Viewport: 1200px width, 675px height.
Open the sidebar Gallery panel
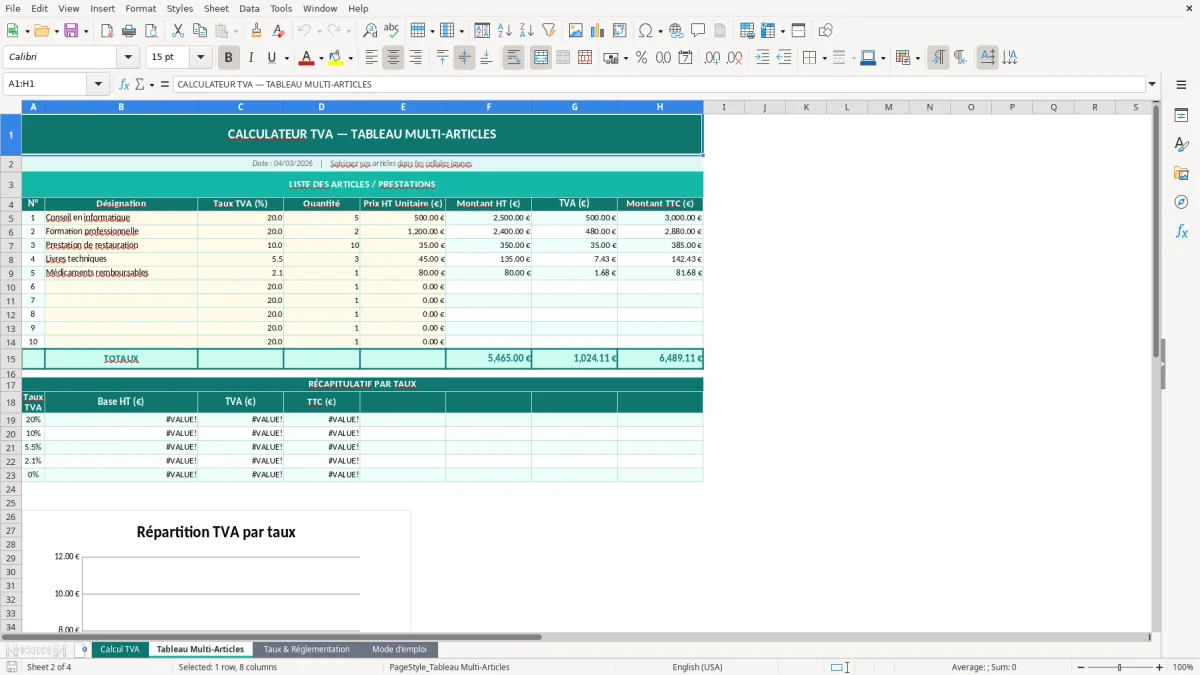point(1181,174)
